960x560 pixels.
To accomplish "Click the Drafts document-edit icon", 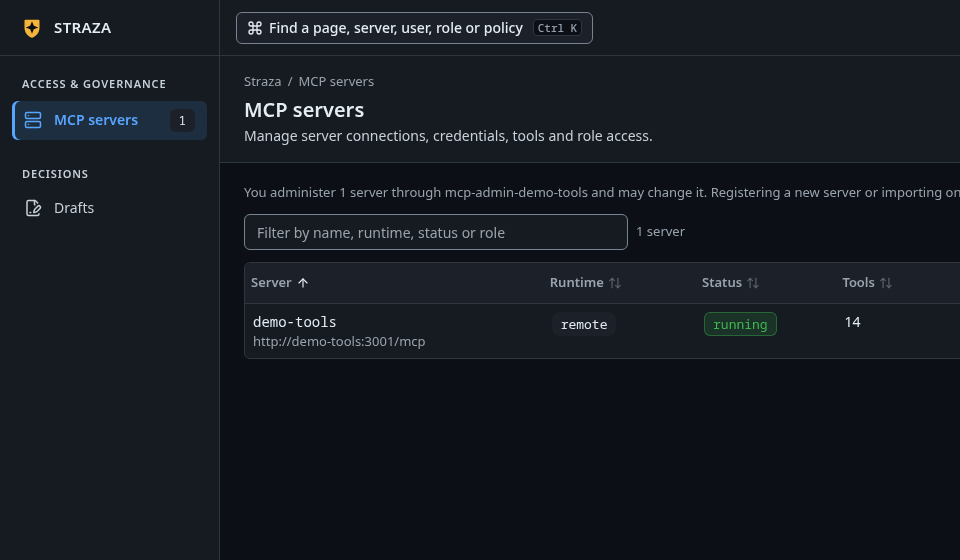I will 33,208.
